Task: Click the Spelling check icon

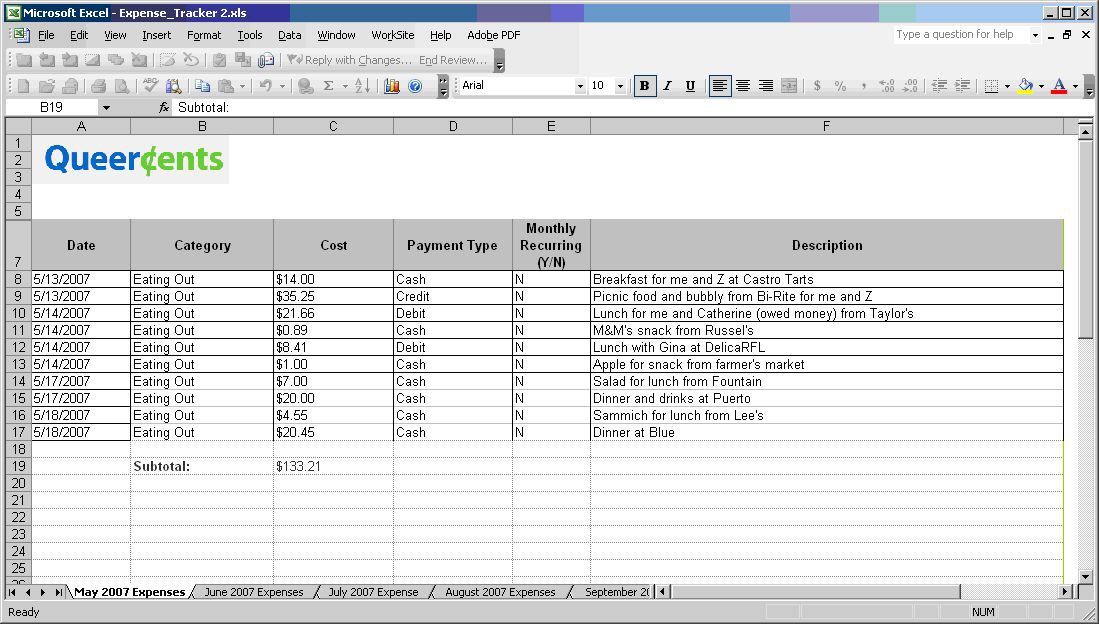Action: [x=150, y=86]
